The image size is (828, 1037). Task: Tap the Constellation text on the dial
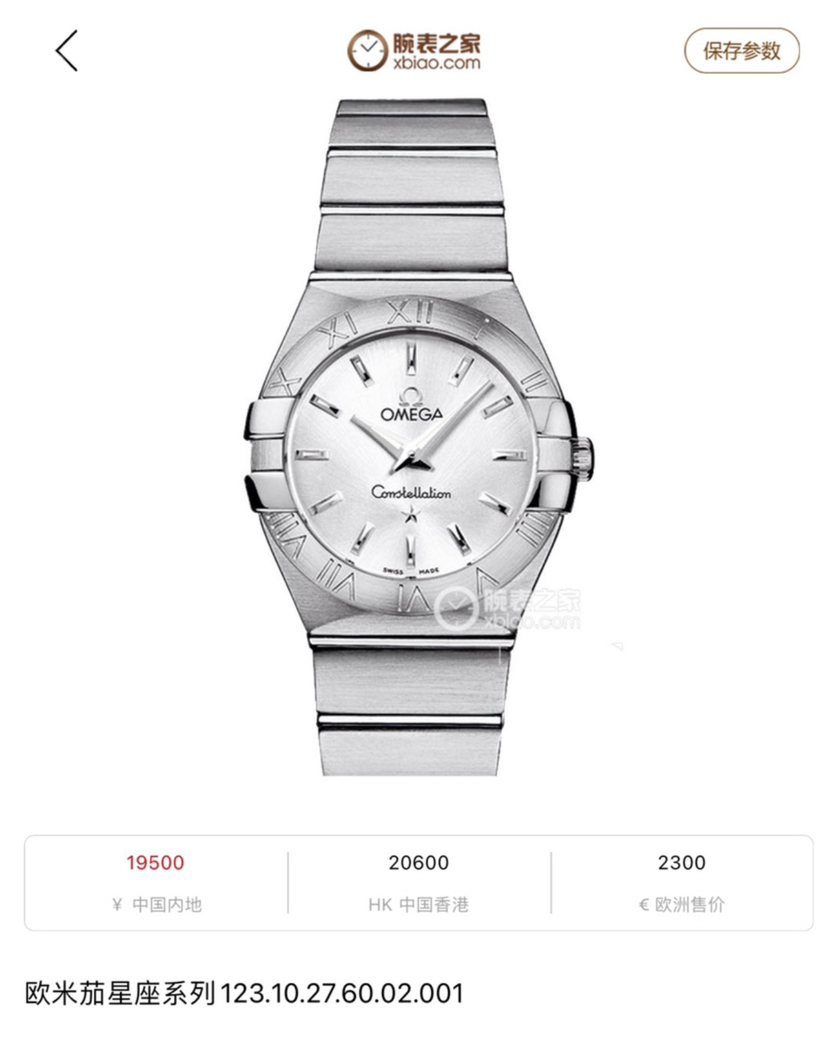411,492
